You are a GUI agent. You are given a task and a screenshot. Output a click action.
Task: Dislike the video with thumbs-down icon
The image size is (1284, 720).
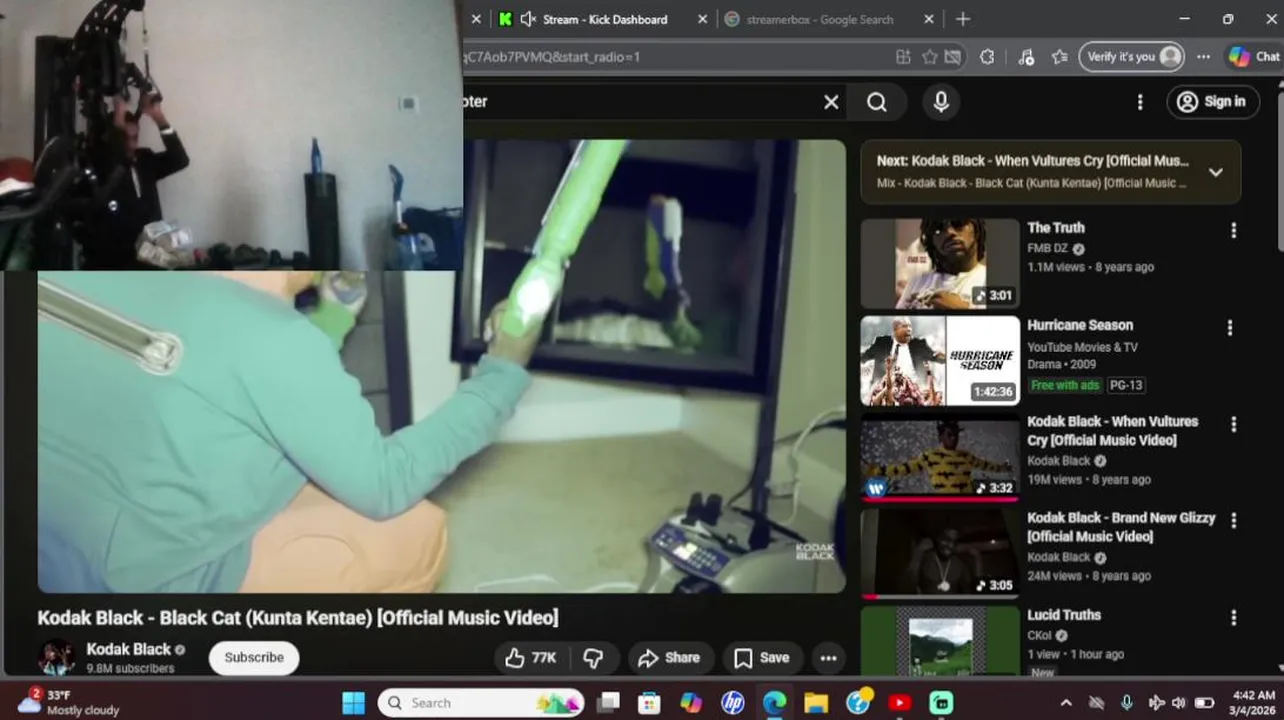point(593,657)
